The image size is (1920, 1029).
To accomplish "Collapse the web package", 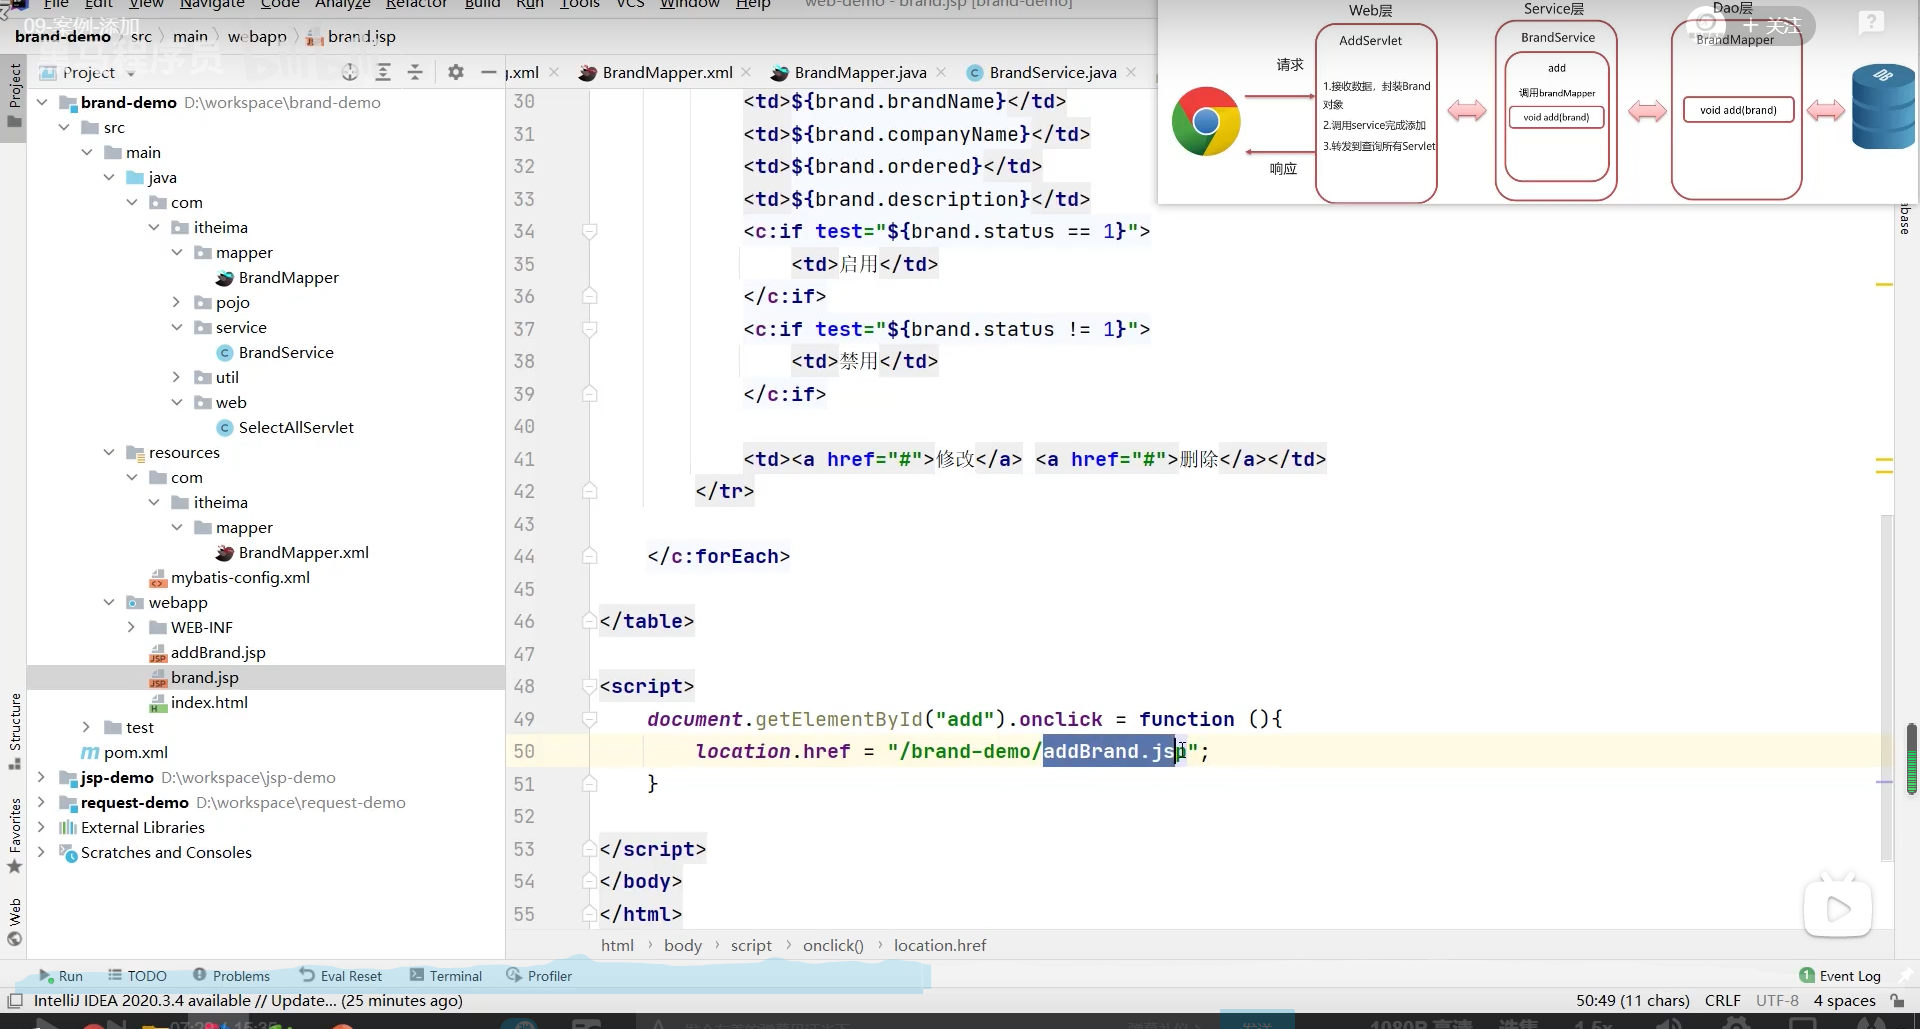I will [x=177, y=402].
